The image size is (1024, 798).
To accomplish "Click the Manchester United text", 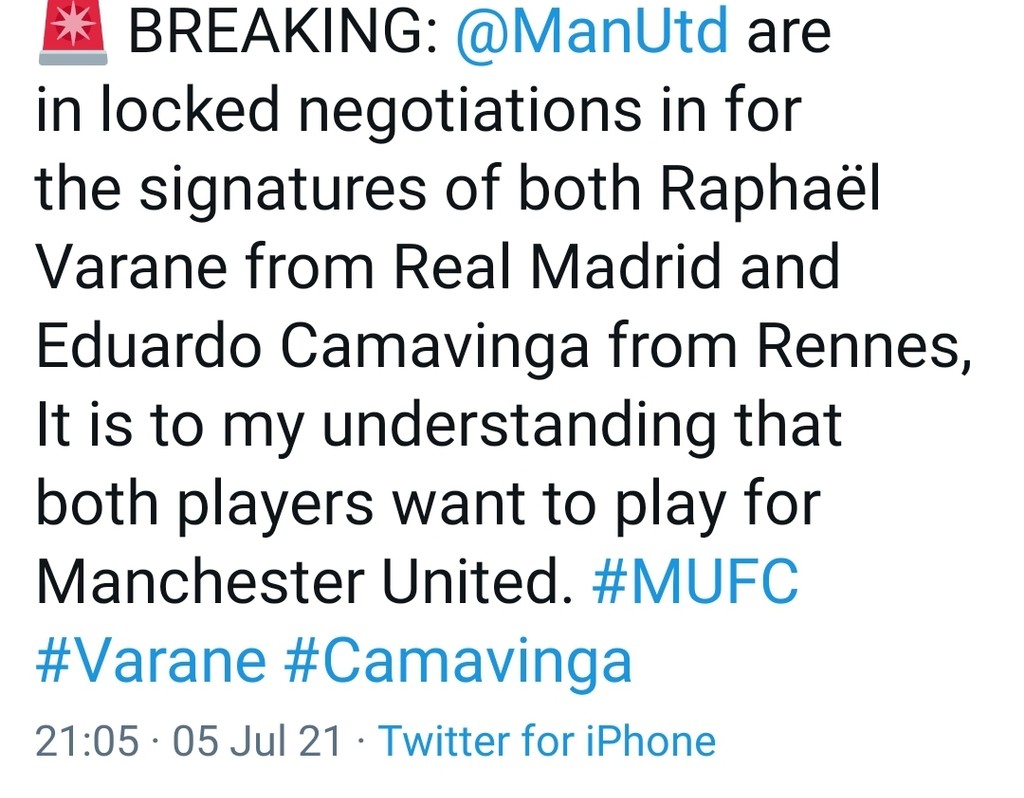I will 296,582.
